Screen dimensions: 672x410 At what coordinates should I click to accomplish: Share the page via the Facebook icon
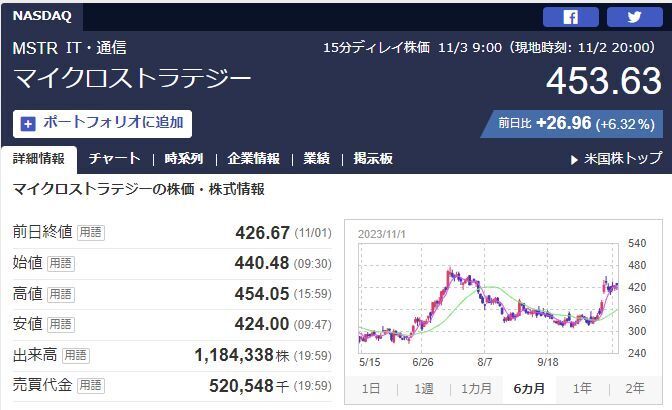click(x=570, y=17)
